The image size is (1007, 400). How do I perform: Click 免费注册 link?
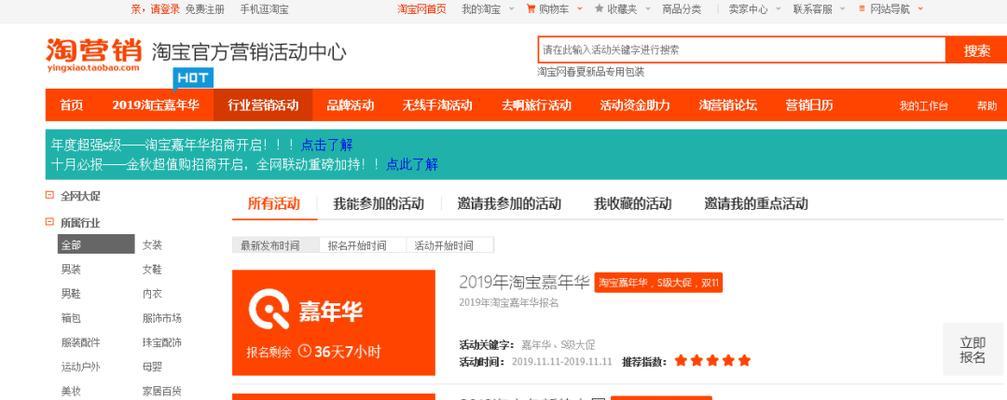(205, 9)
